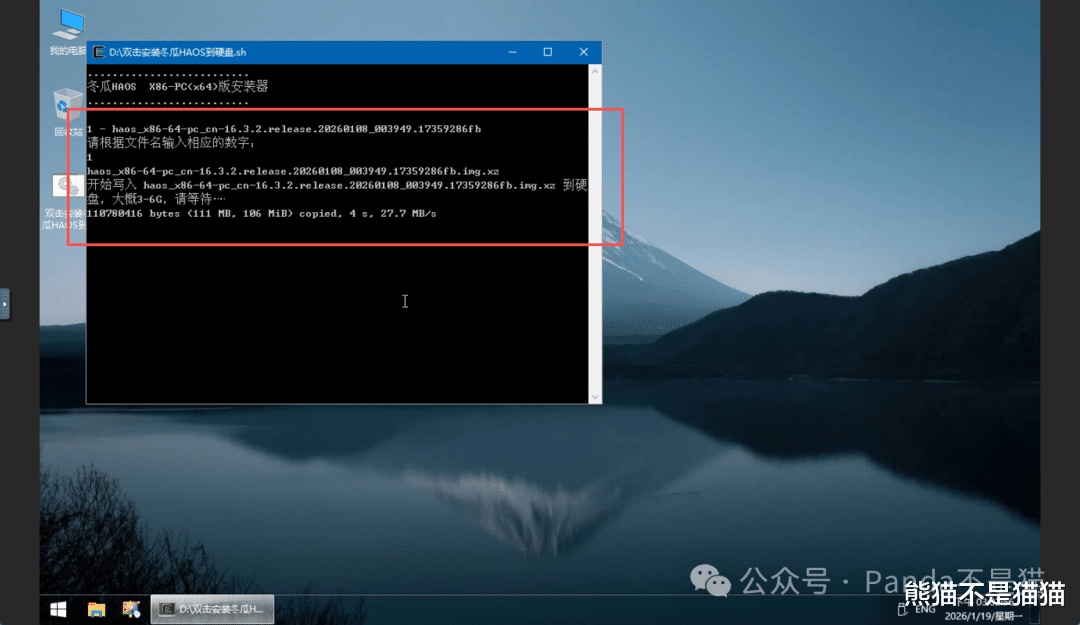This screenshot has height=625, width=1080.
Task: Open the Windows Start menu
Action: (x=59, y=609)
